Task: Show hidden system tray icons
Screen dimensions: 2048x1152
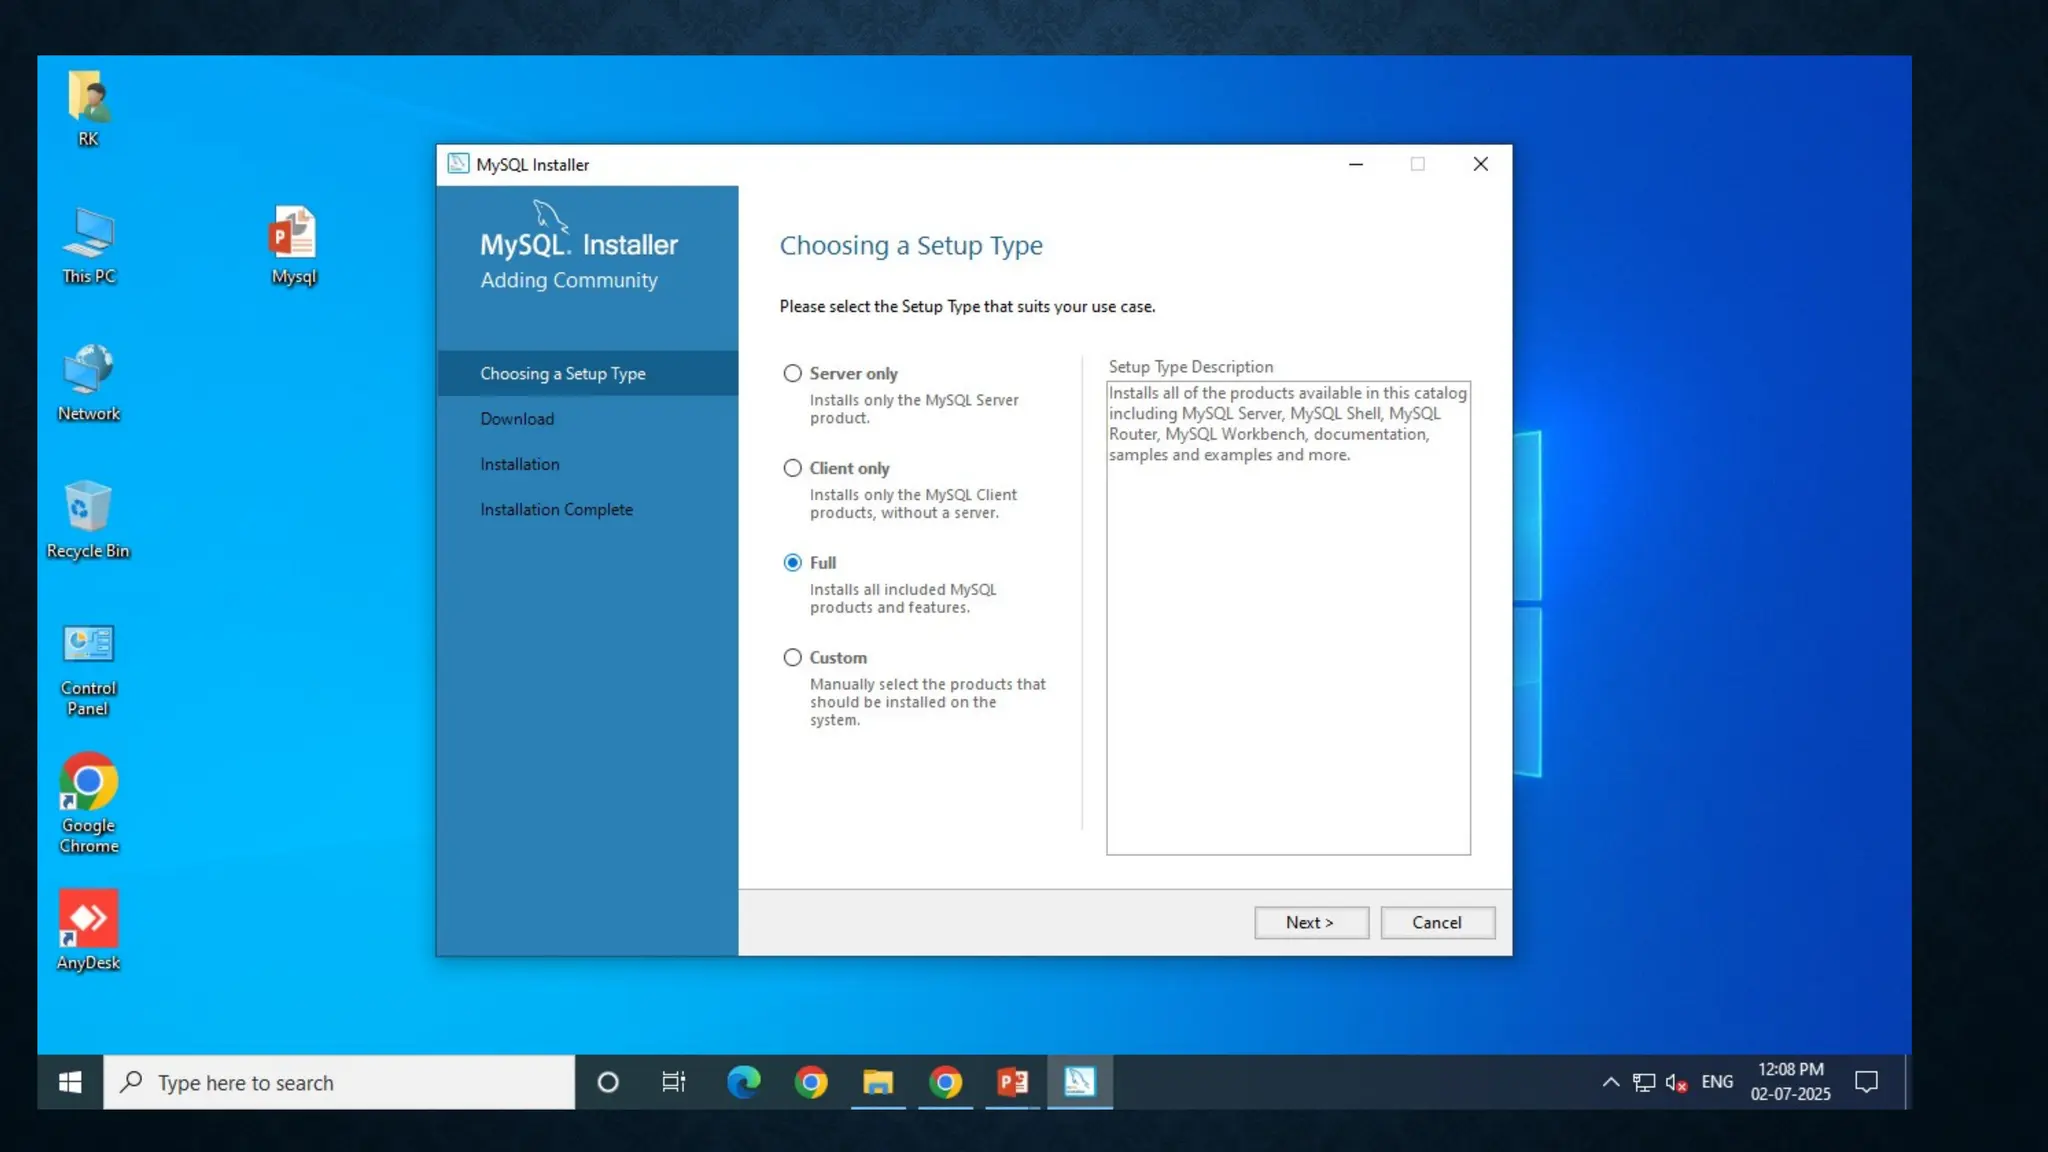Action: [x=1610, y=1082]
